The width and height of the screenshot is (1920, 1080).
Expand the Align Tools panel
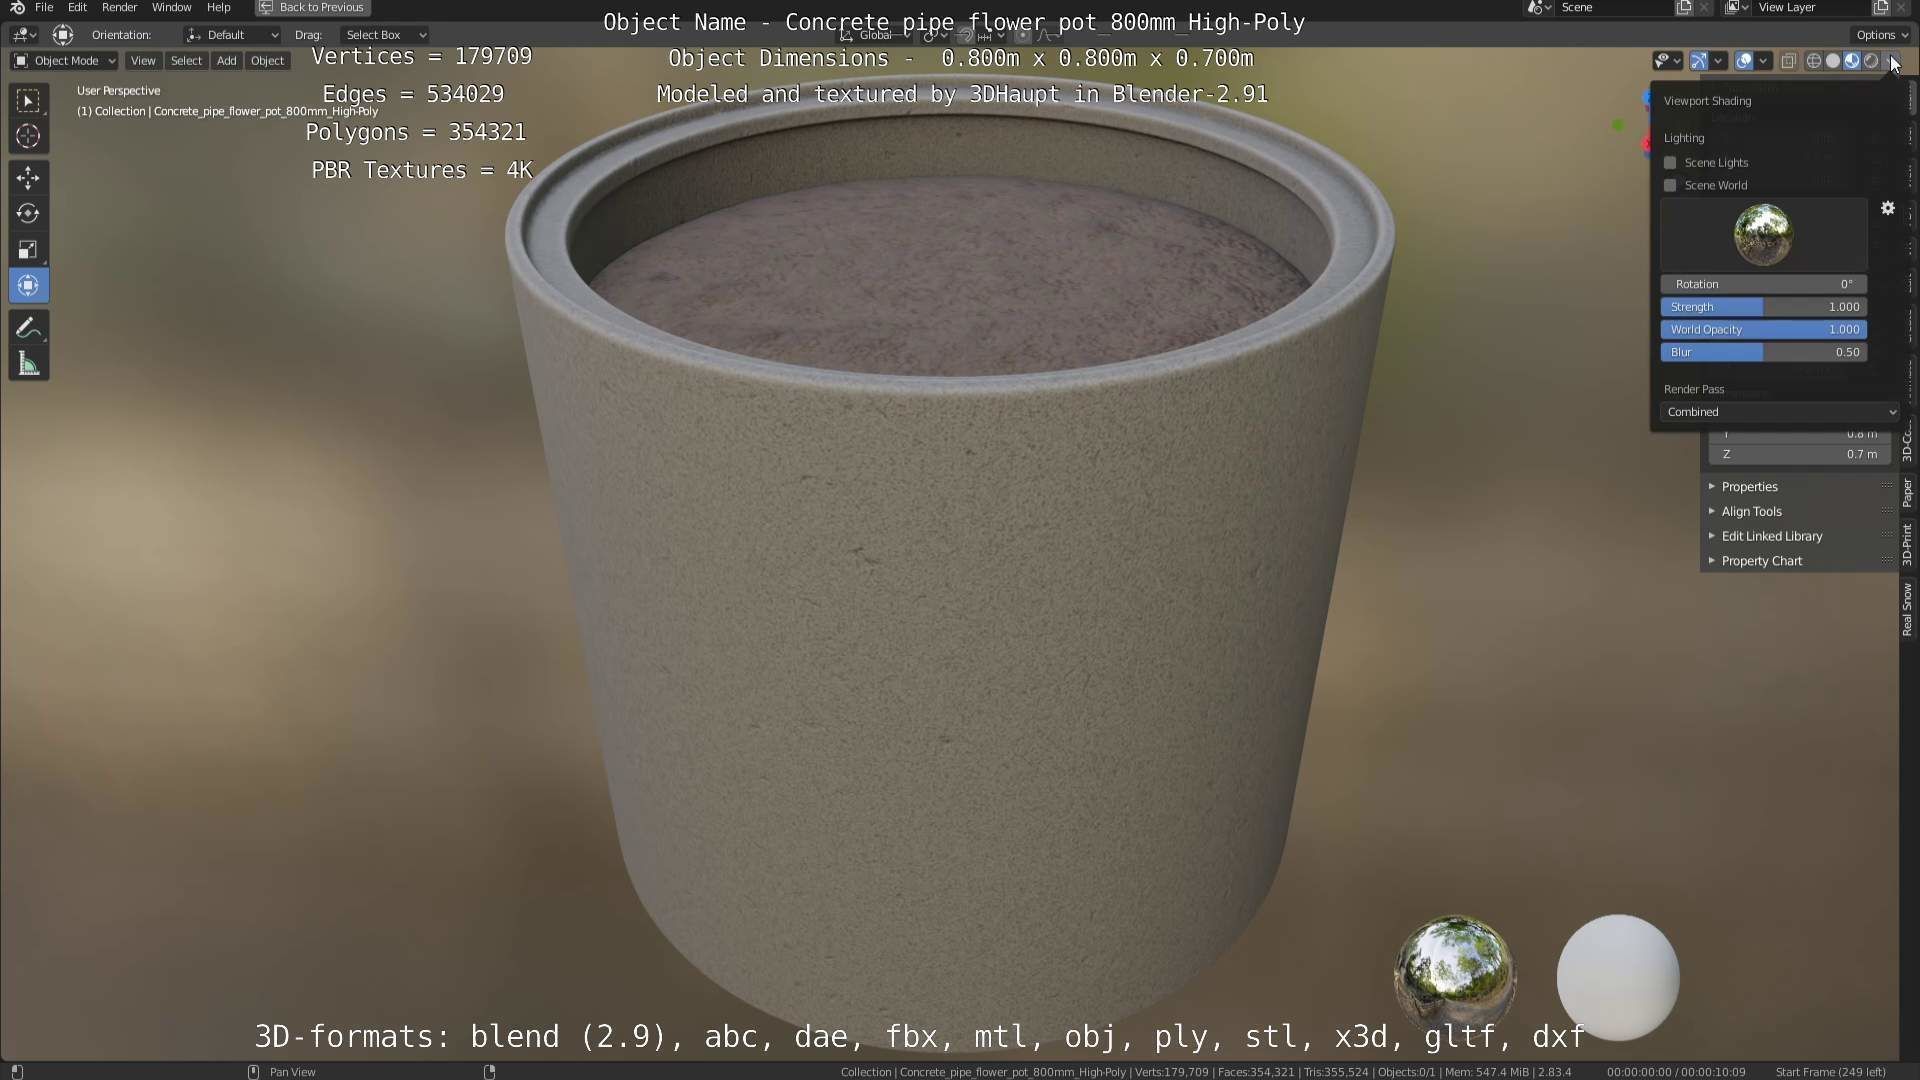(1799, 511)
